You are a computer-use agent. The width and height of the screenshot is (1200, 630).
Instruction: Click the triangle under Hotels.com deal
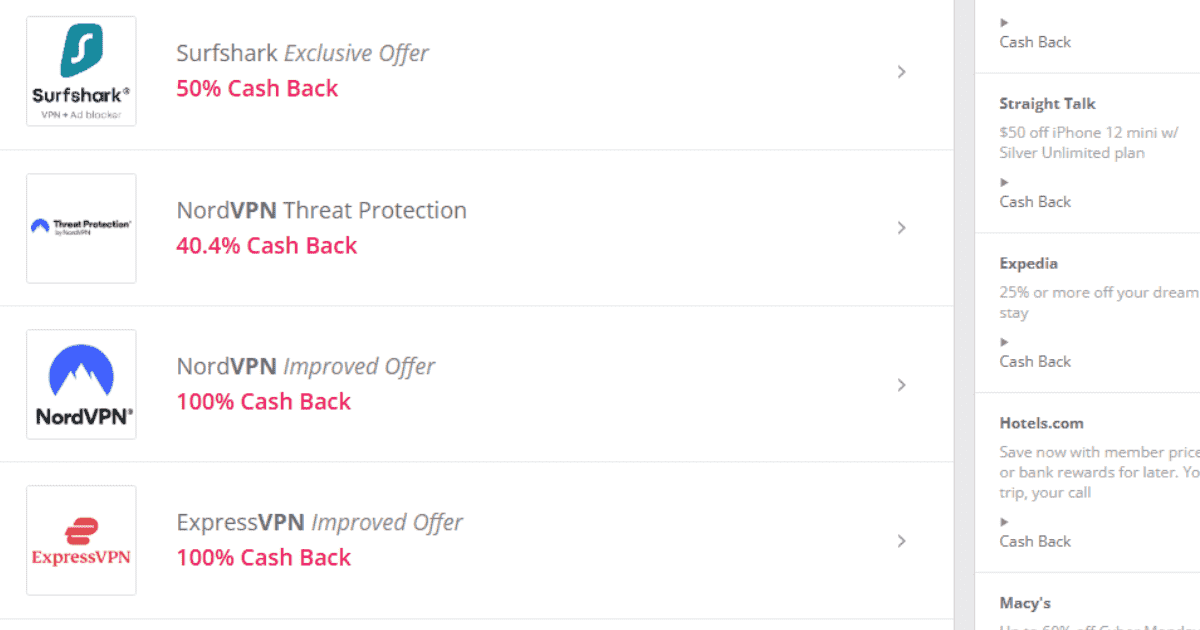coord(1005,522)
